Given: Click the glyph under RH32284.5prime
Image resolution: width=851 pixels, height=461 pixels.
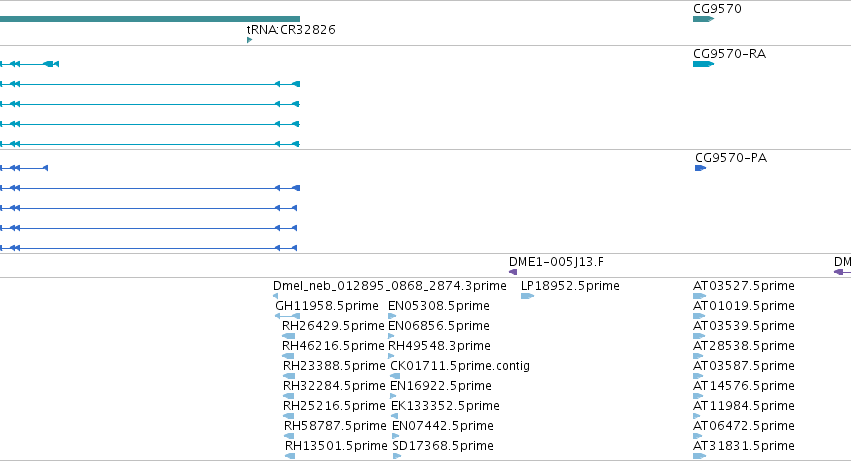Looking at the screenshot, I should coord(289,396).
